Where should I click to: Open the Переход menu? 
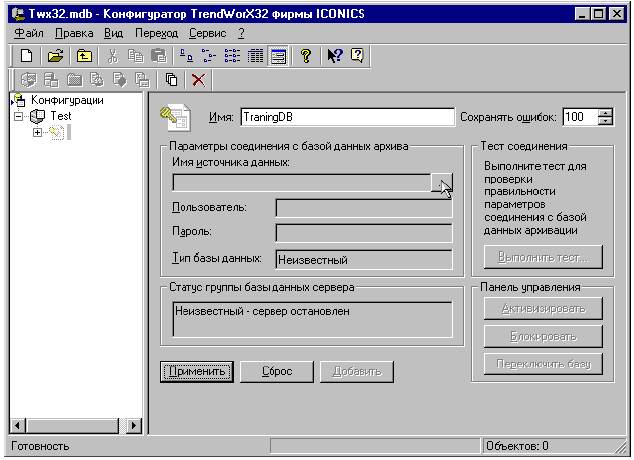point(156,33)
